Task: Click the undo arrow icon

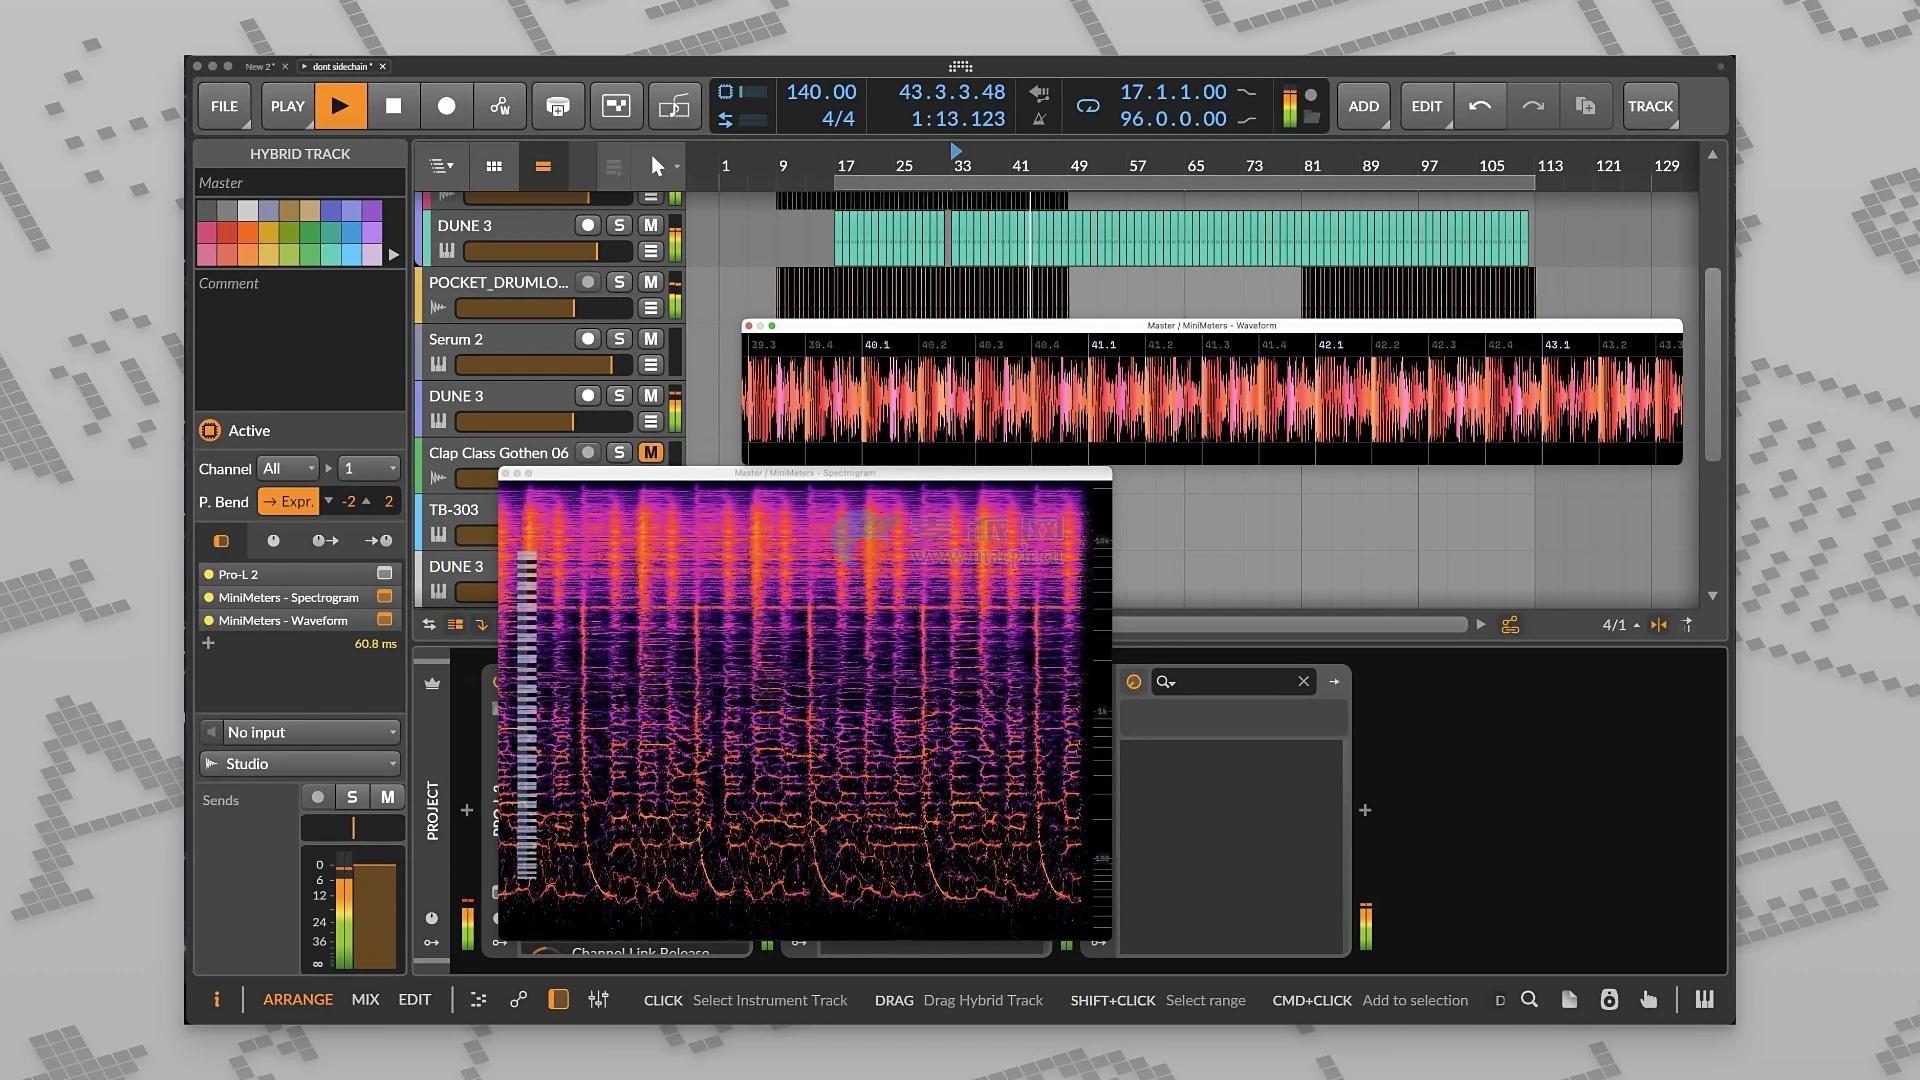Action: pyautogui.click(x=1480, y=106)
